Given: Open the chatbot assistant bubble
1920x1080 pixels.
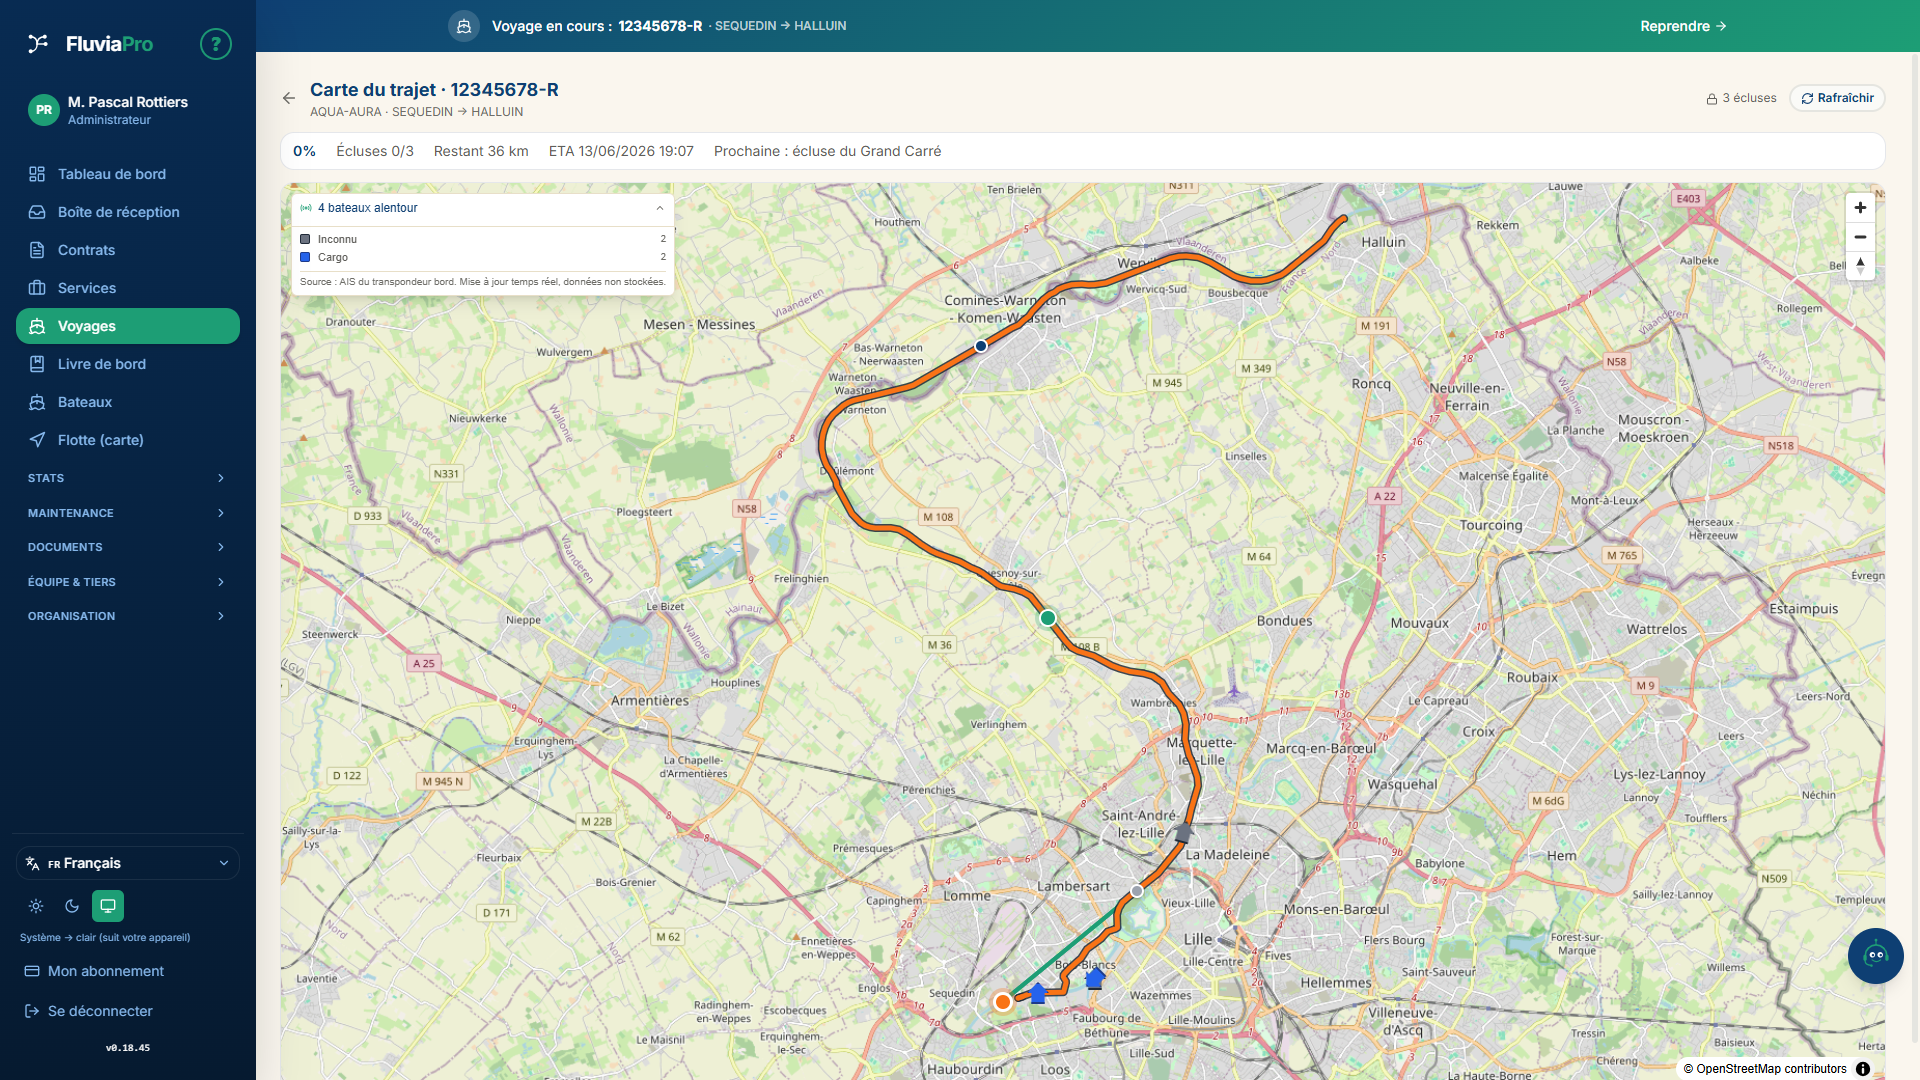Looking at the screenshot, I should pyautogui.click(x=1876, y=956).
